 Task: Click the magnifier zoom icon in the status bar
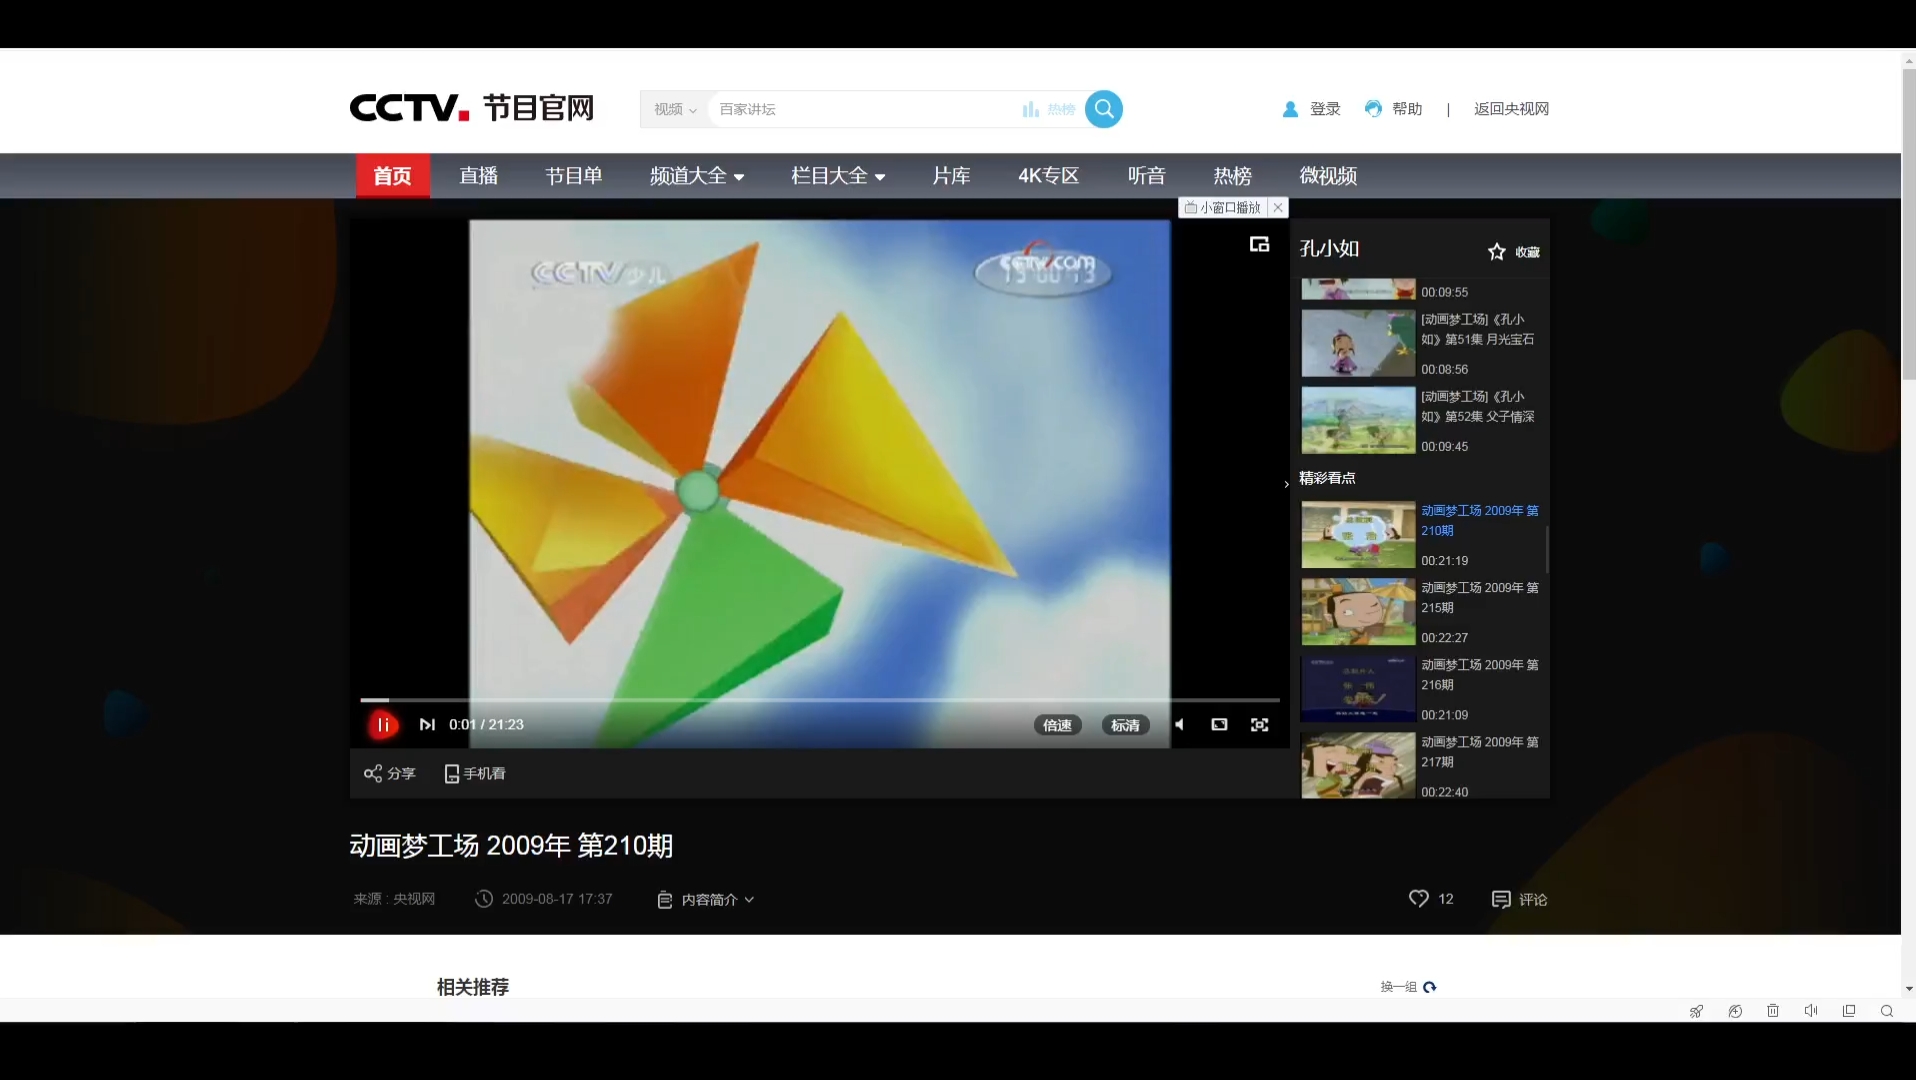pyautogui.click(x=1887, y=1011)
